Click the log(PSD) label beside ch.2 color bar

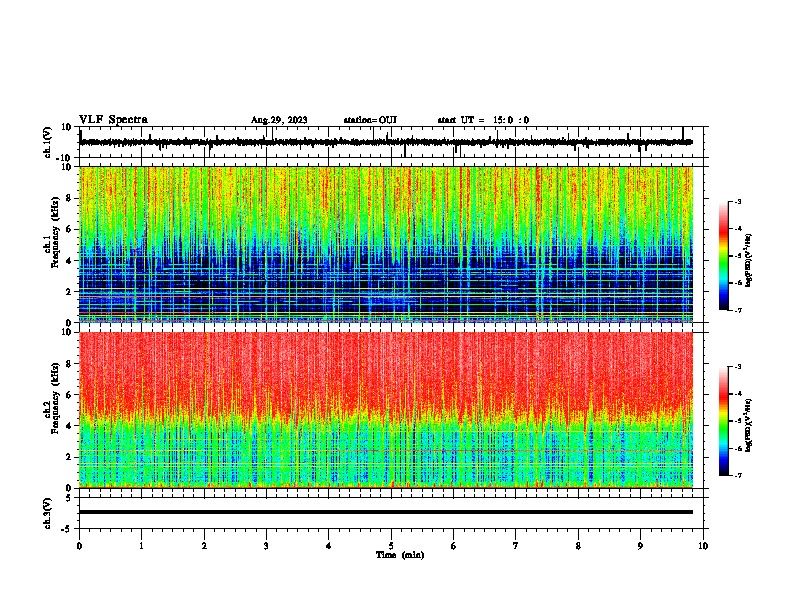748,425
